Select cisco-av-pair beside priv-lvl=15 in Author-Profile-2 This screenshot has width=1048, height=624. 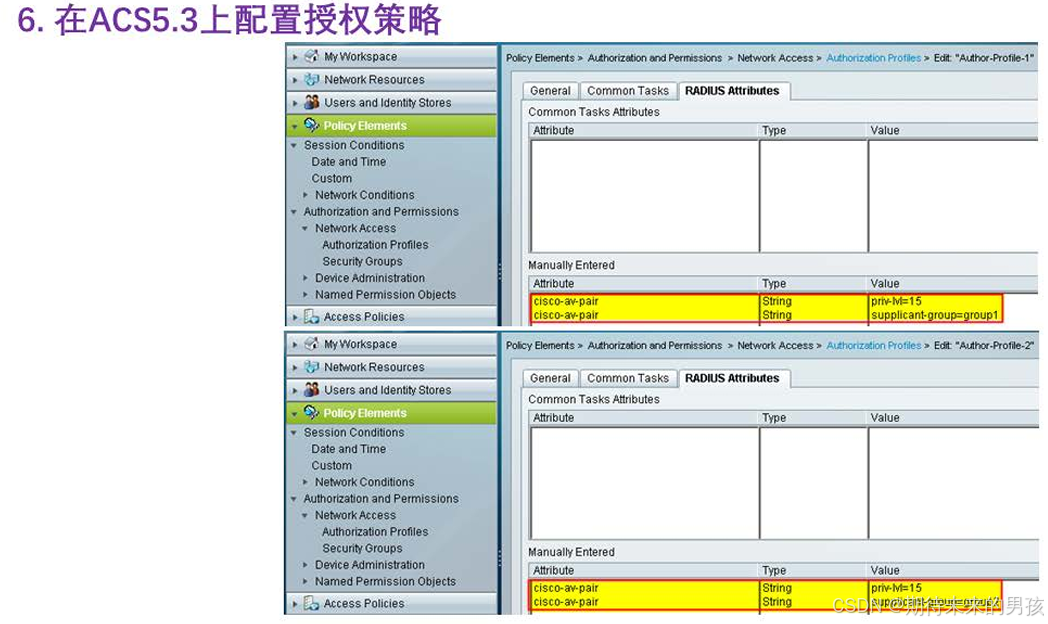[566, 589]
